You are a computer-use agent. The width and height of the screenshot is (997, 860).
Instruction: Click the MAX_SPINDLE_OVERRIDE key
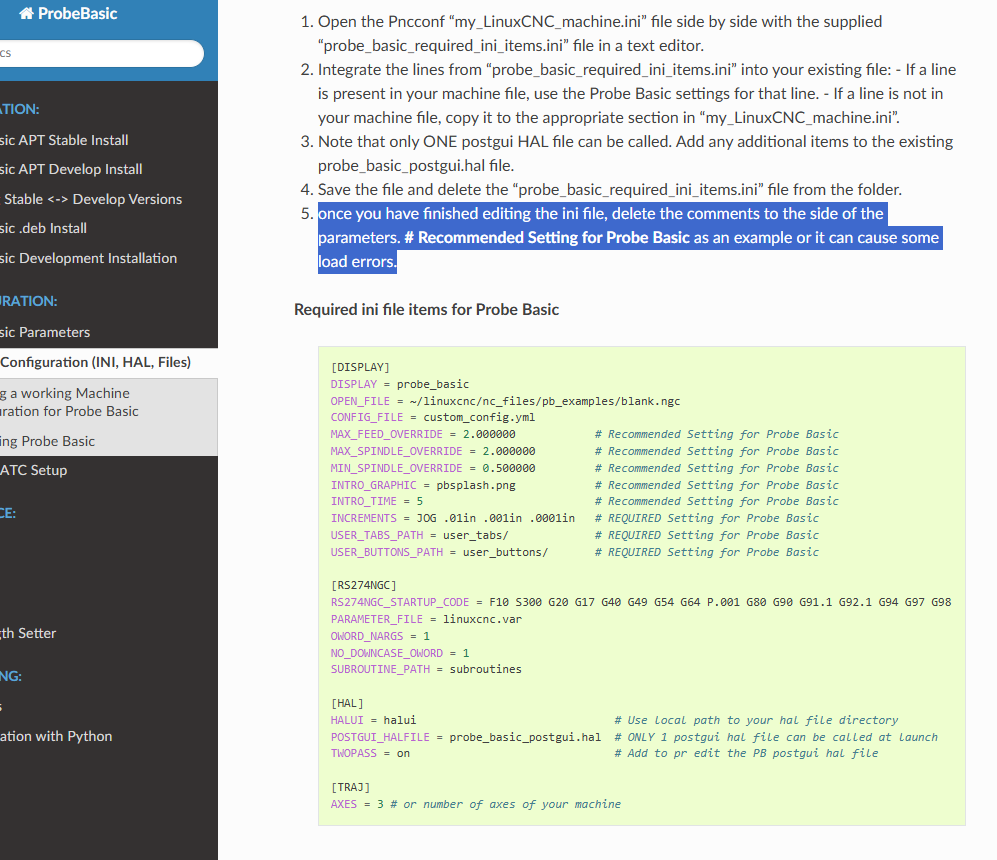(396, 451)
